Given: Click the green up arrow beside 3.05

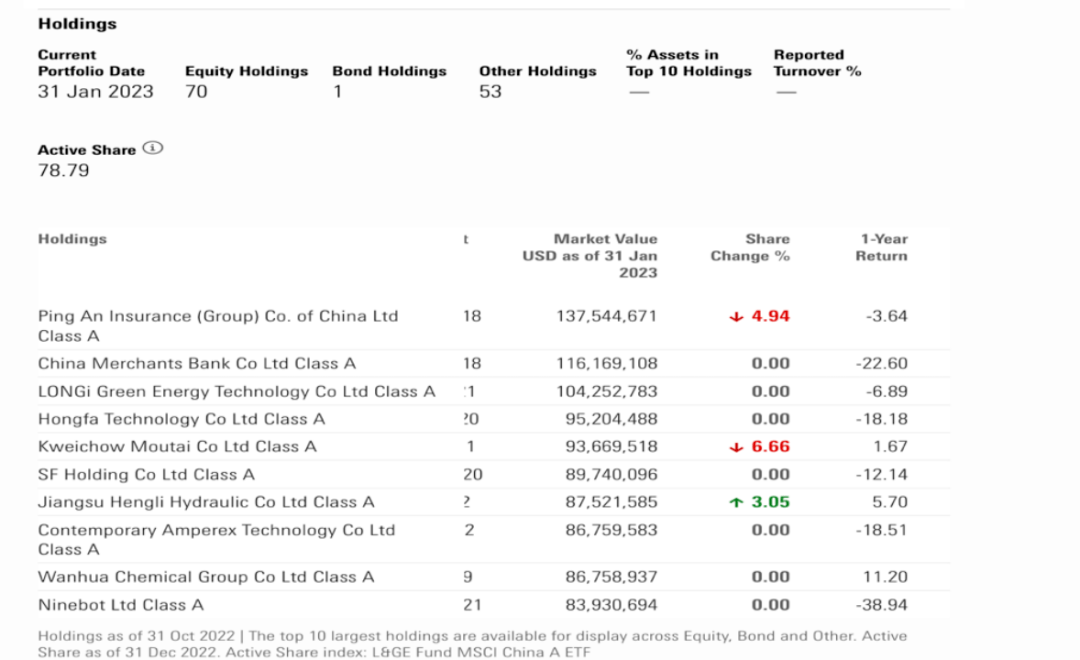Looking at the screenshot, I should [736, 502].
